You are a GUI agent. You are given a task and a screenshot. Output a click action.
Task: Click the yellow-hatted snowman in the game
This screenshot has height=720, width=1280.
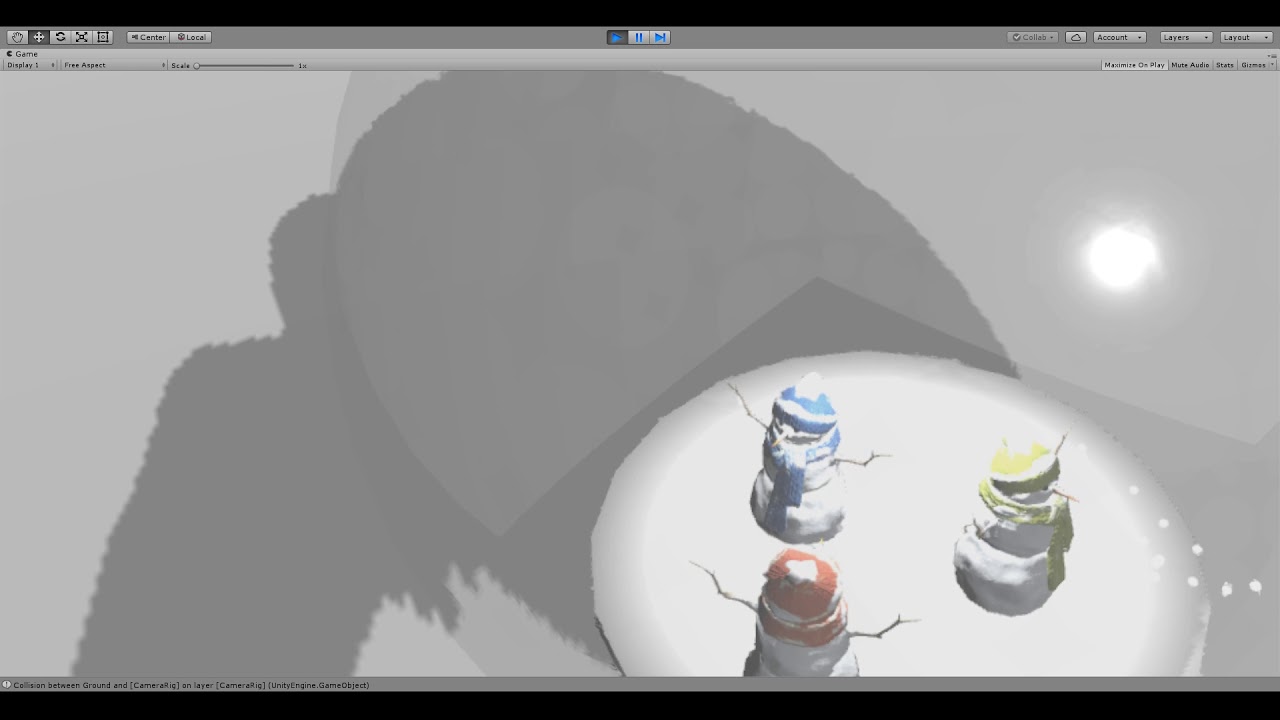pos(1015,525)
